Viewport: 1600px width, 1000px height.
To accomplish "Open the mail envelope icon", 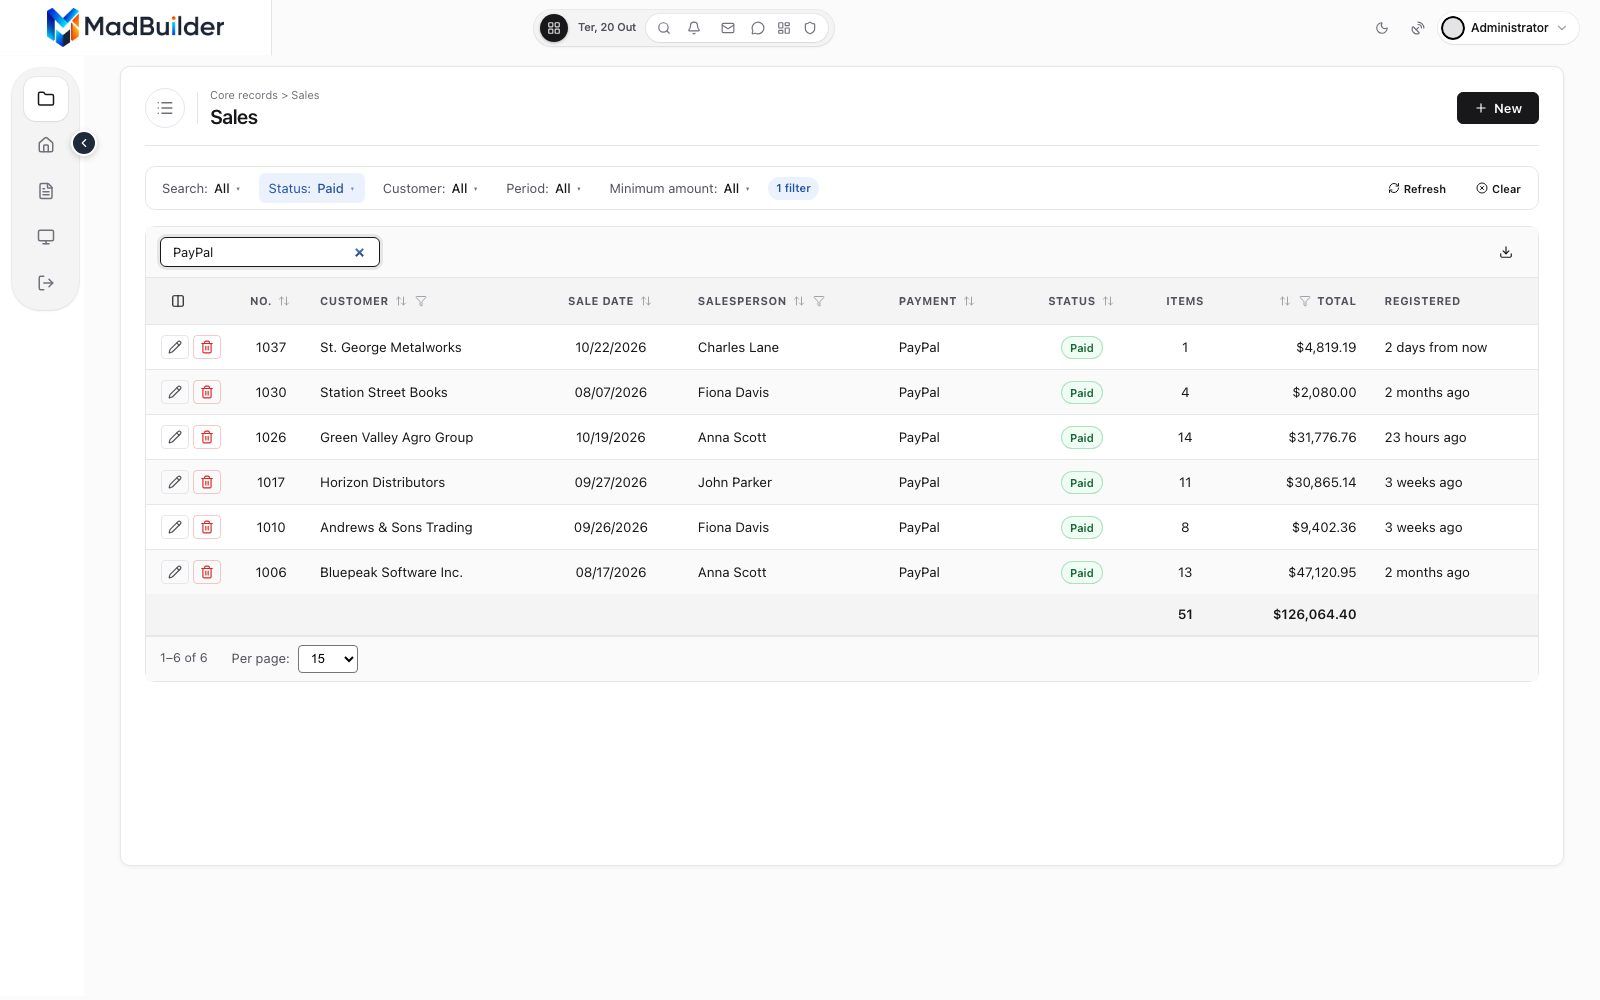I will [728, 28].
